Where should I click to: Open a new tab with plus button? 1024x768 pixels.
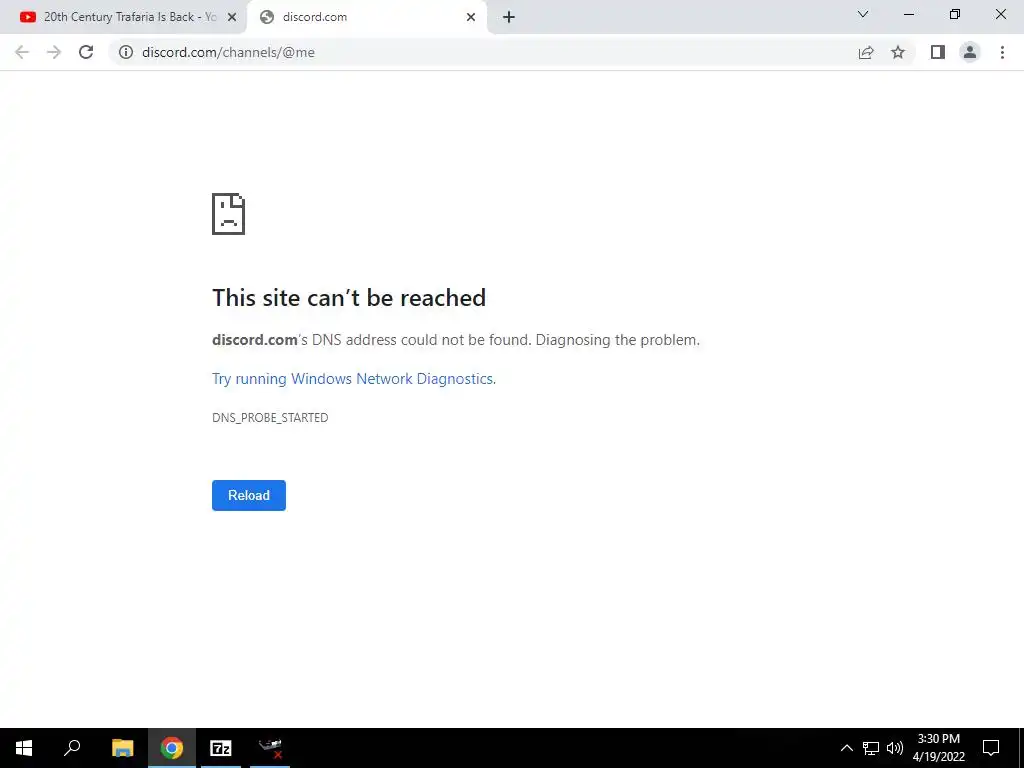click(x=509, y=17)
